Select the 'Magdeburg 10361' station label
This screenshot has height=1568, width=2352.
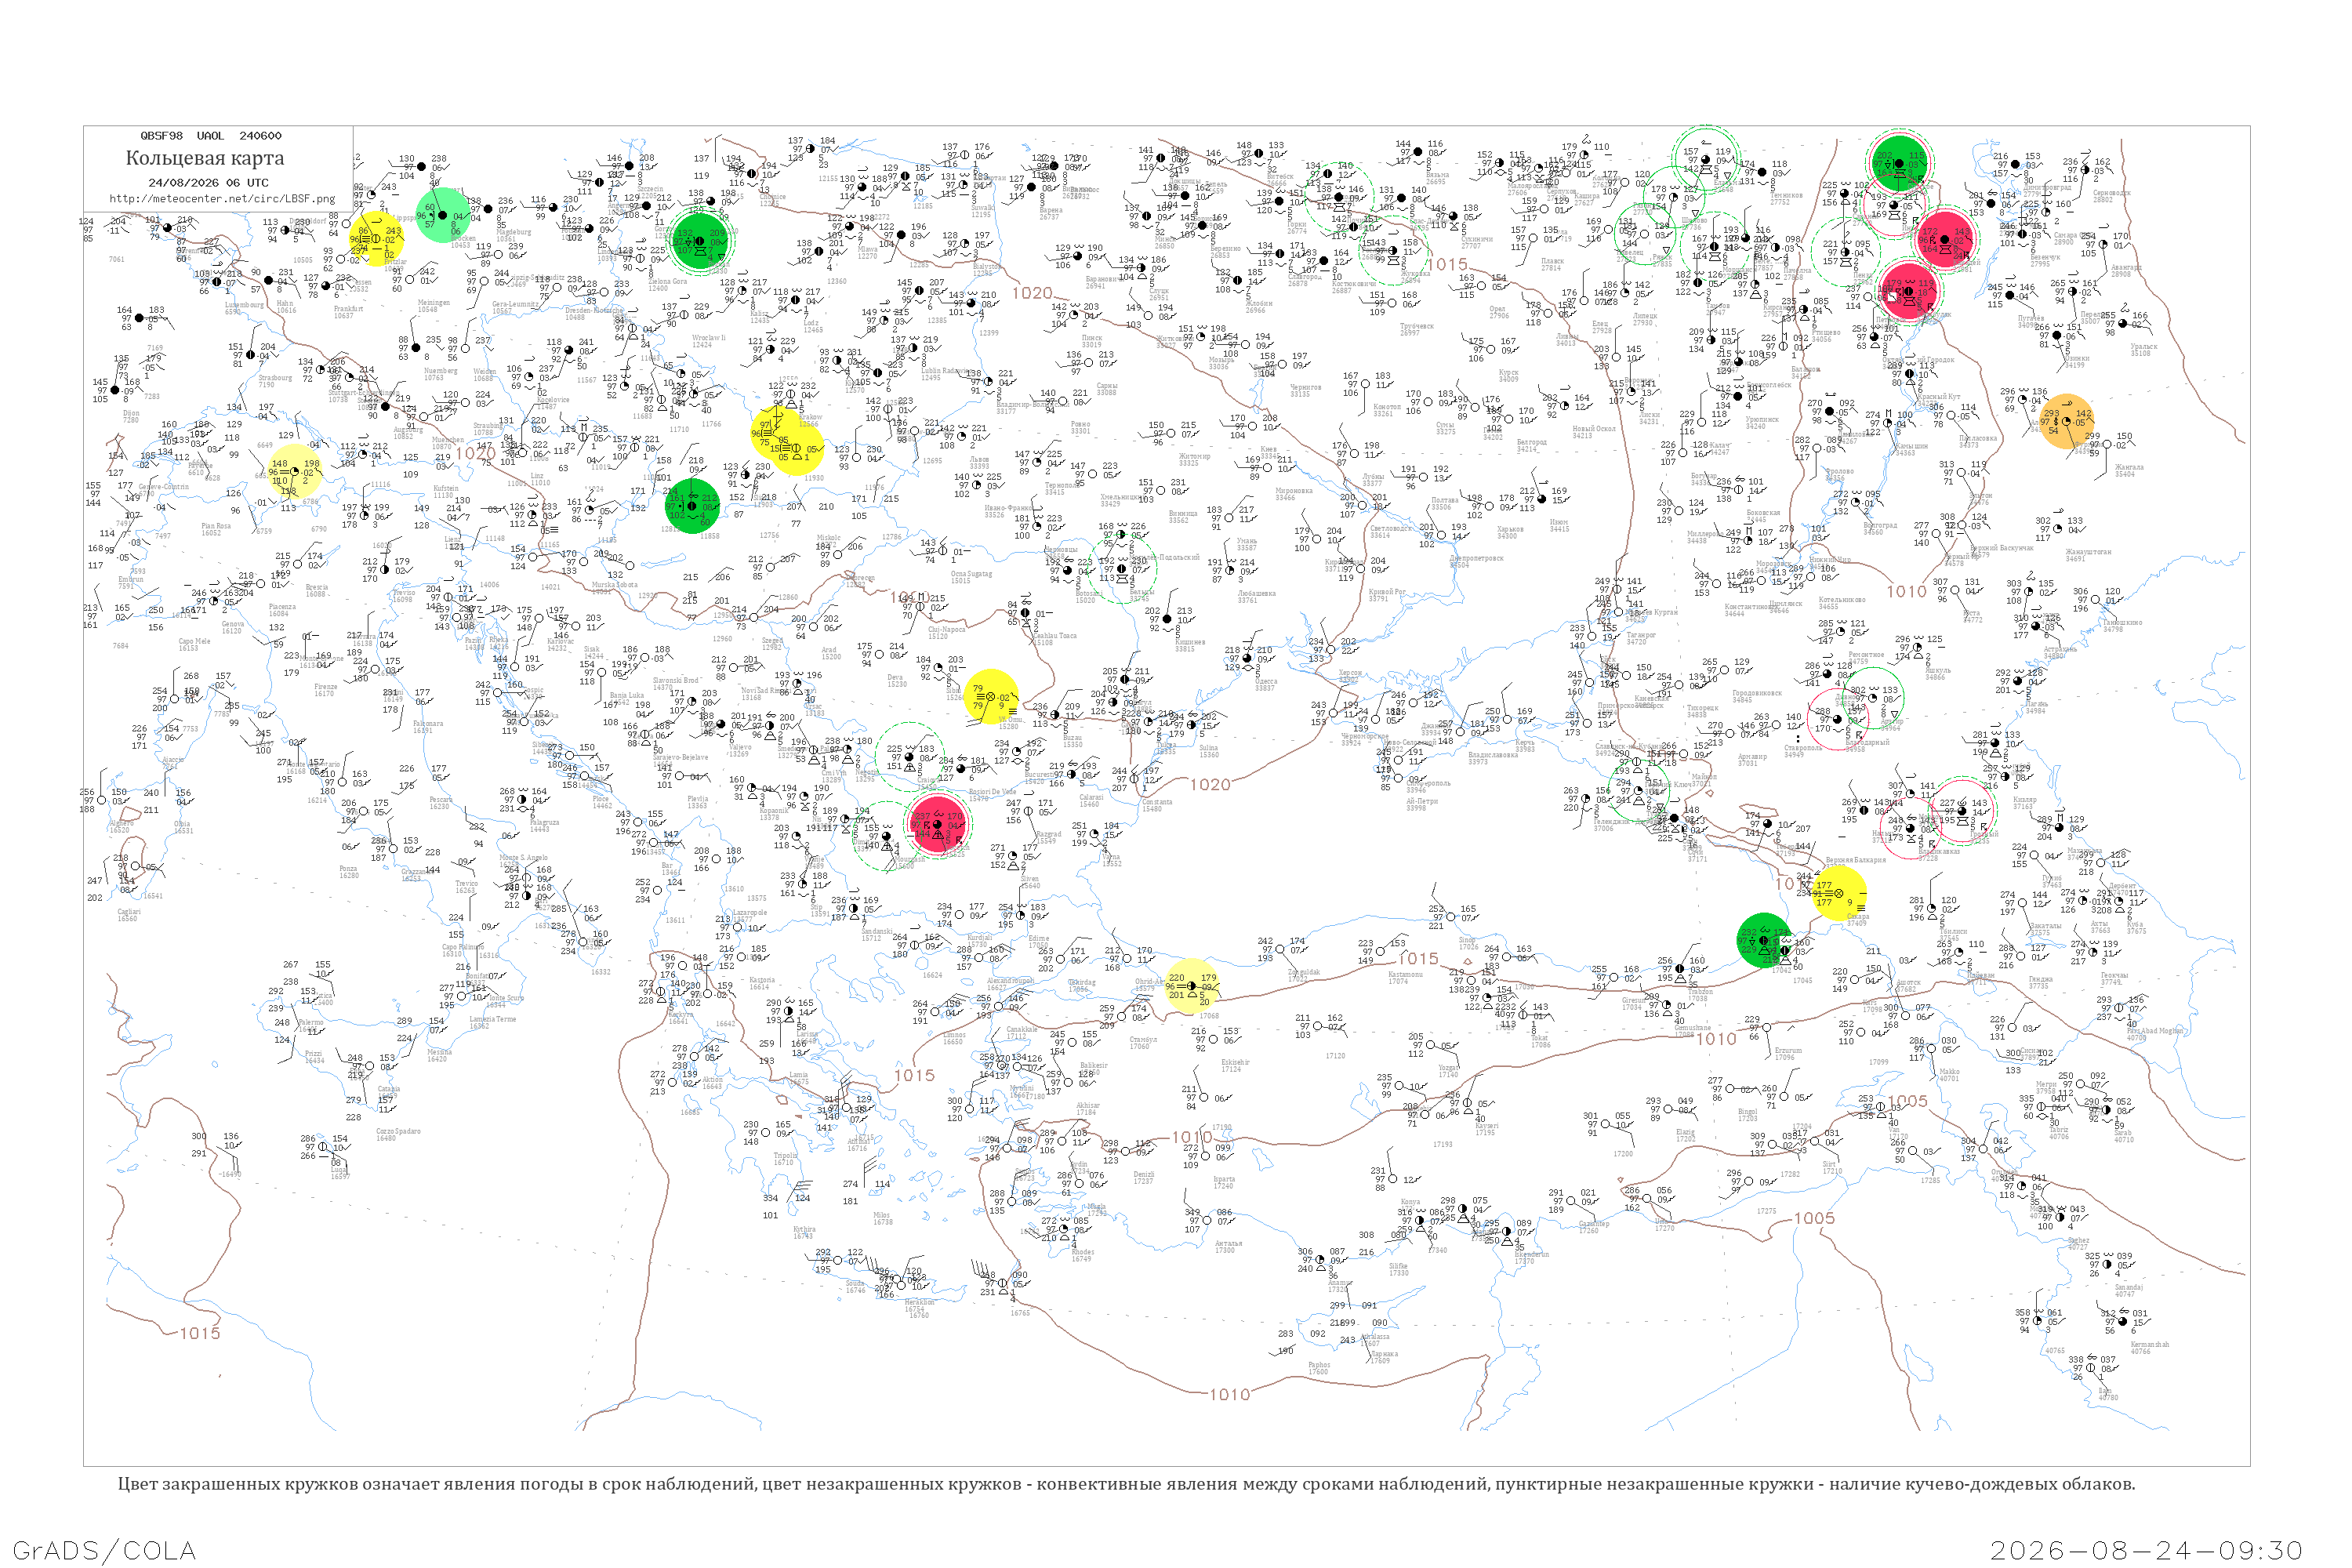515,235
